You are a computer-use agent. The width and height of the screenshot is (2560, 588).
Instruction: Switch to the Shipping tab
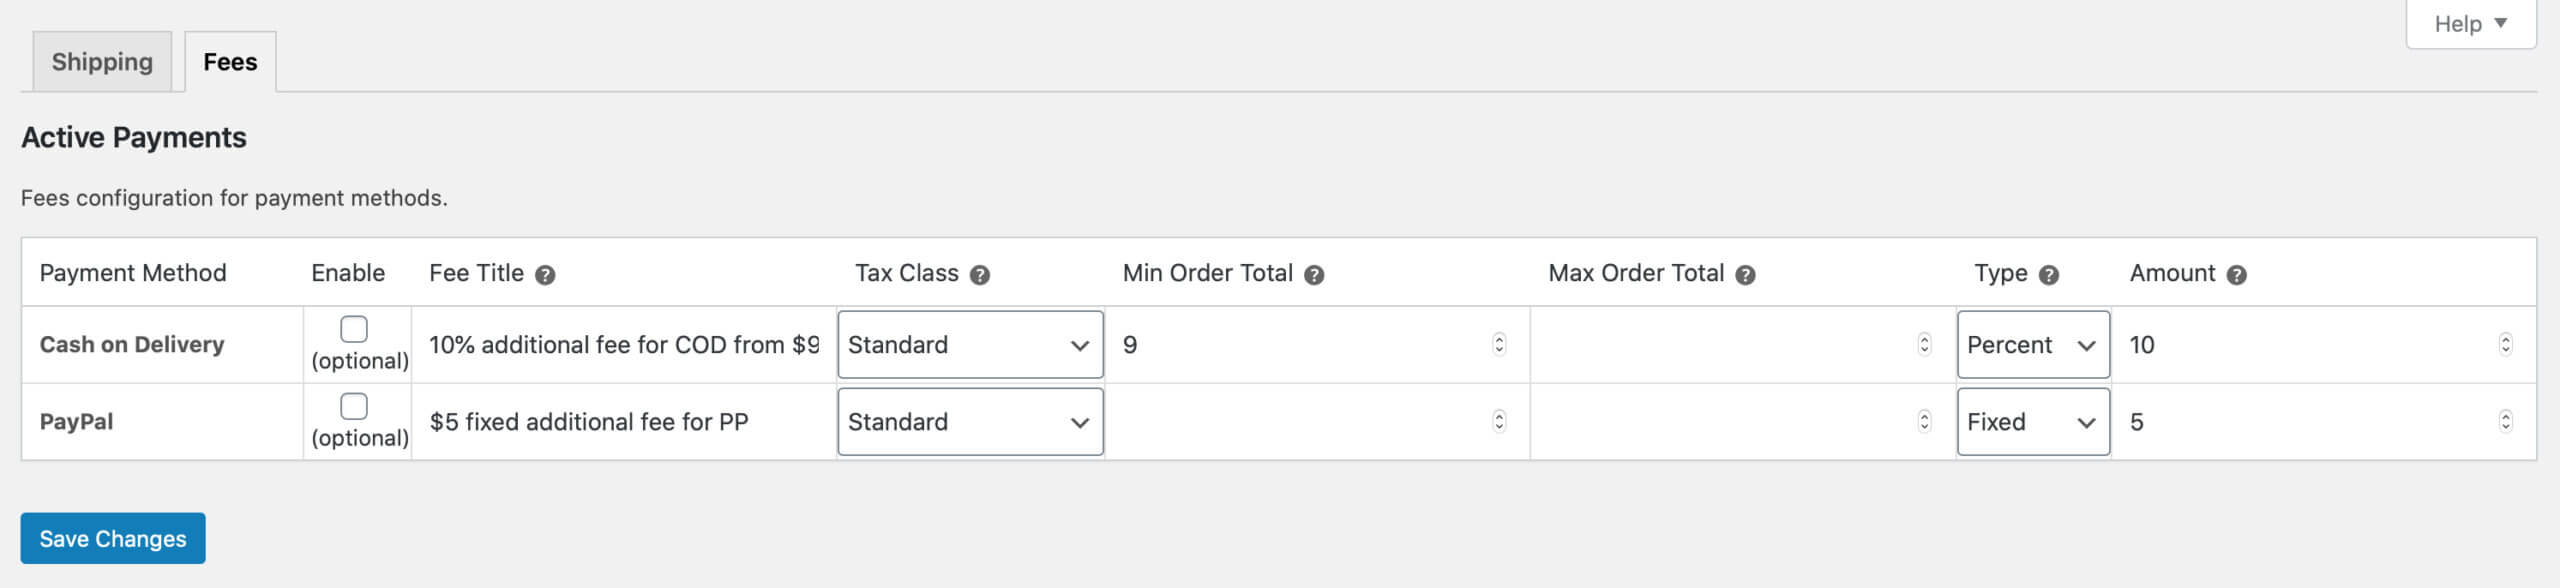(102, 62)
